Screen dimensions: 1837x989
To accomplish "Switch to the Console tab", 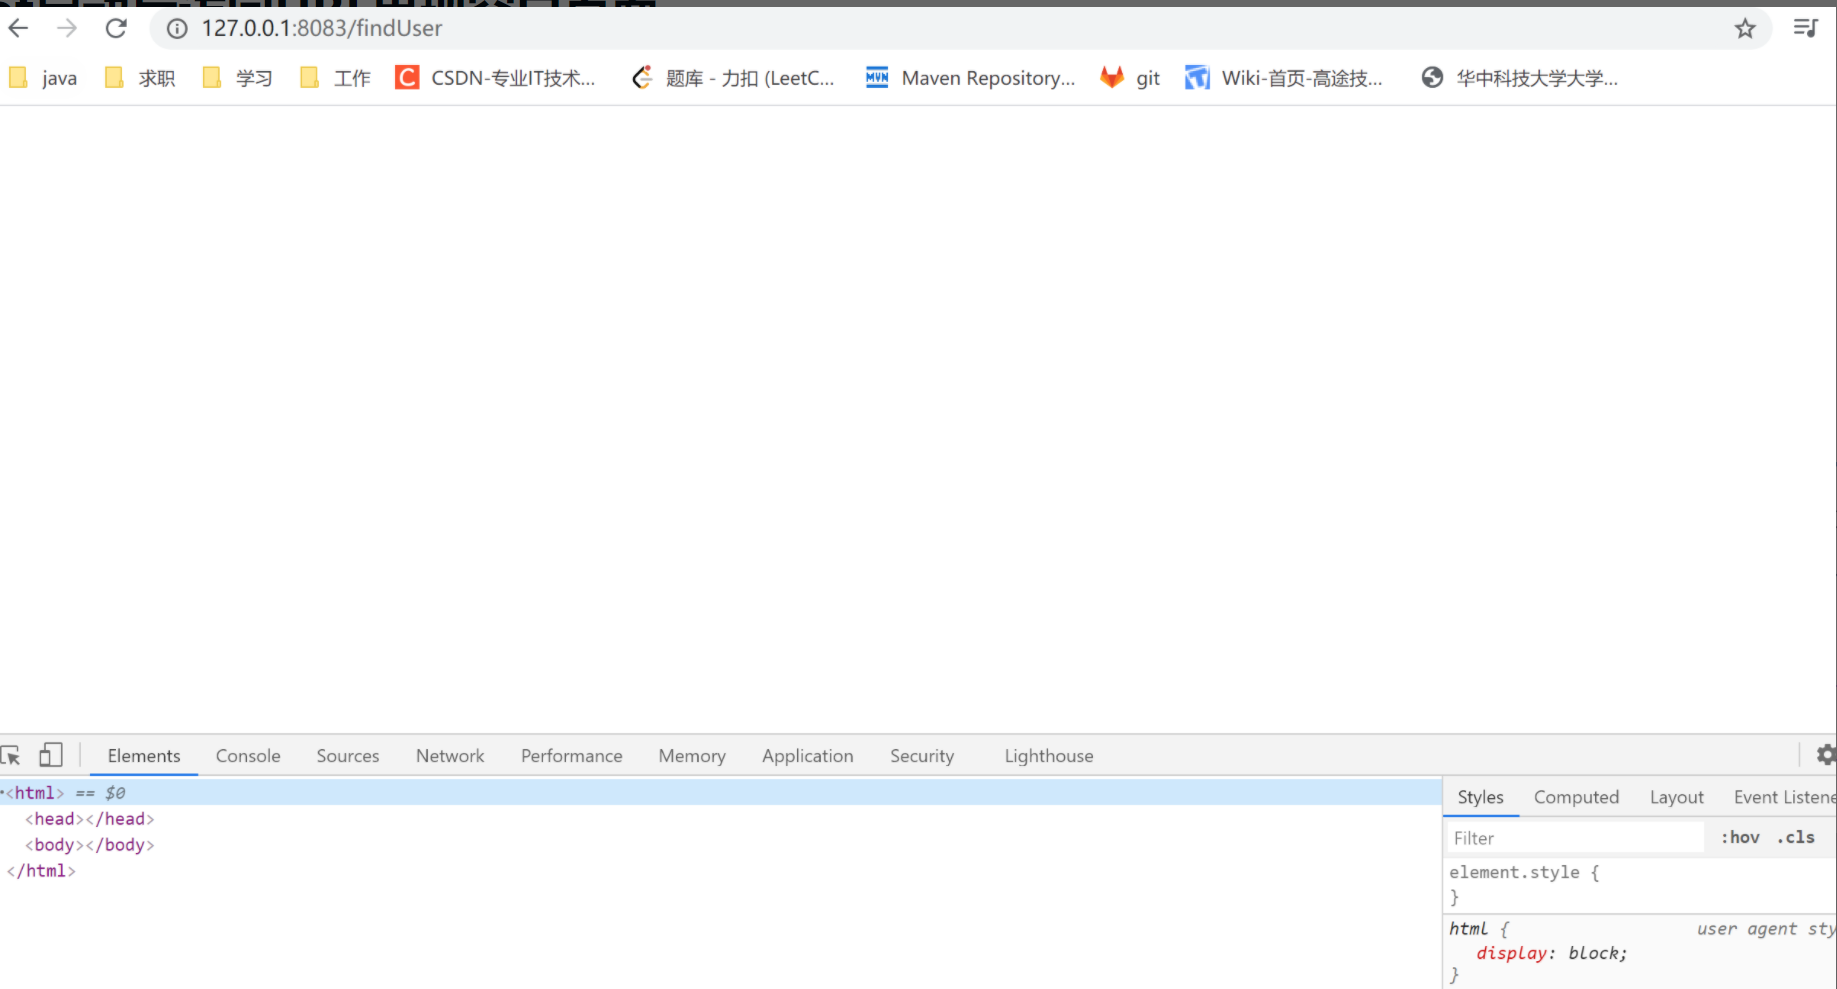I will tap(247, 755).
